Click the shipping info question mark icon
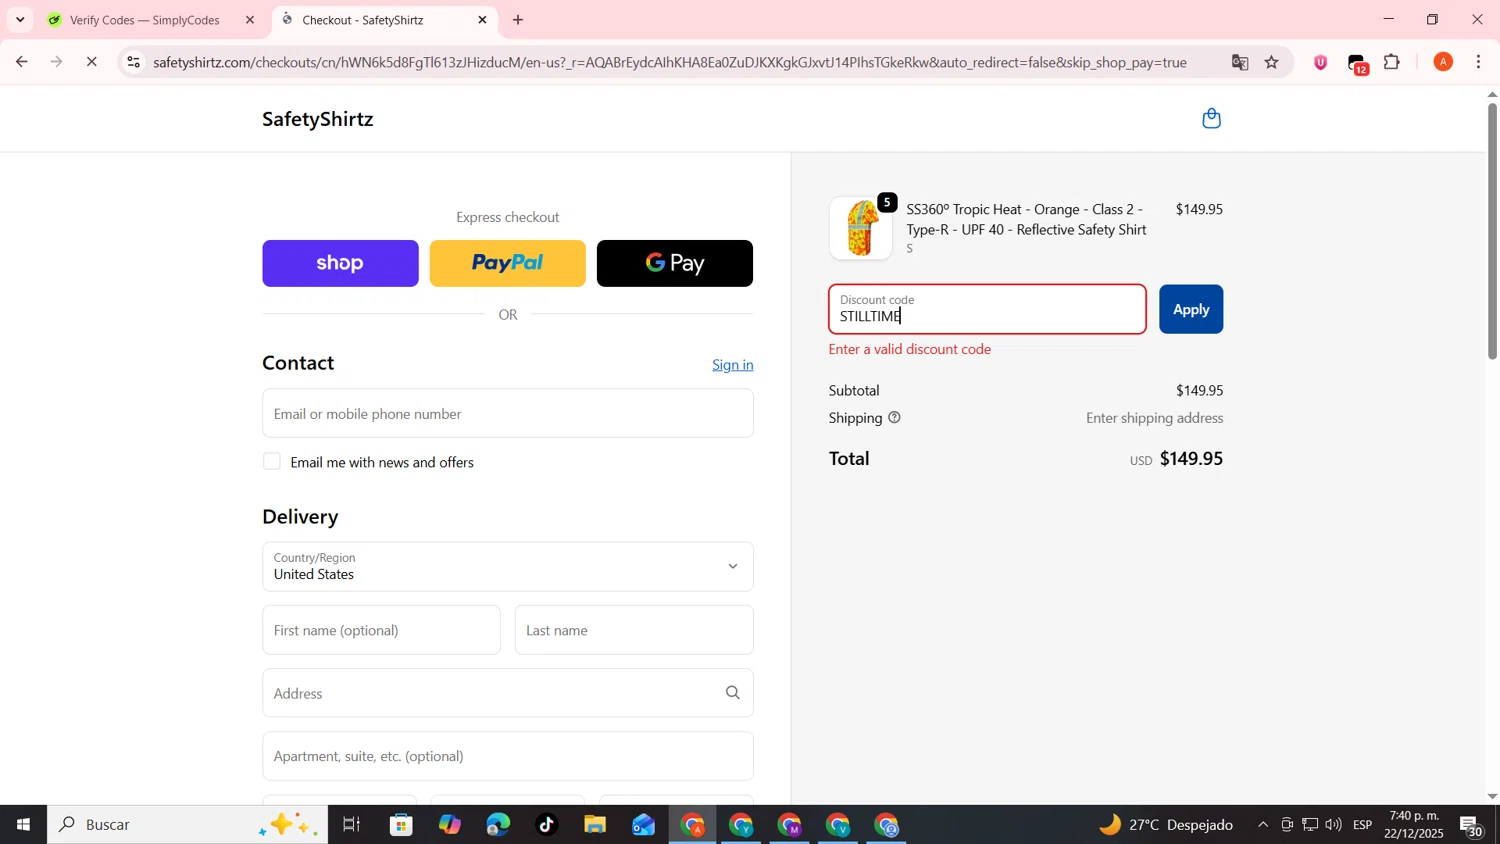This screenshot has width=1500, height=844. pos(894,418)
